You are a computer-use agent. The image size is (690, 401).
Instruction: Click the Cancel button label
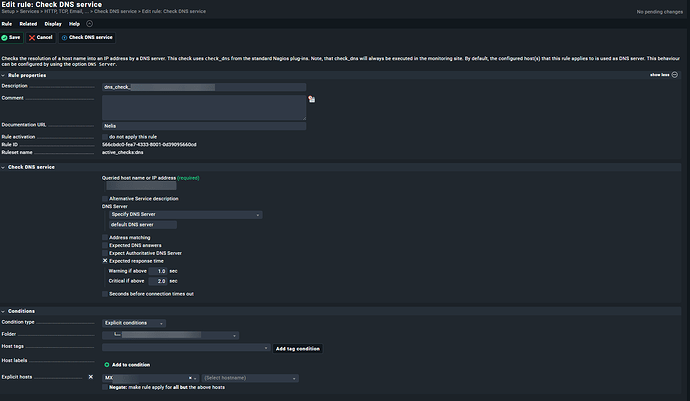pyautogui.click(x=44, y=37)
